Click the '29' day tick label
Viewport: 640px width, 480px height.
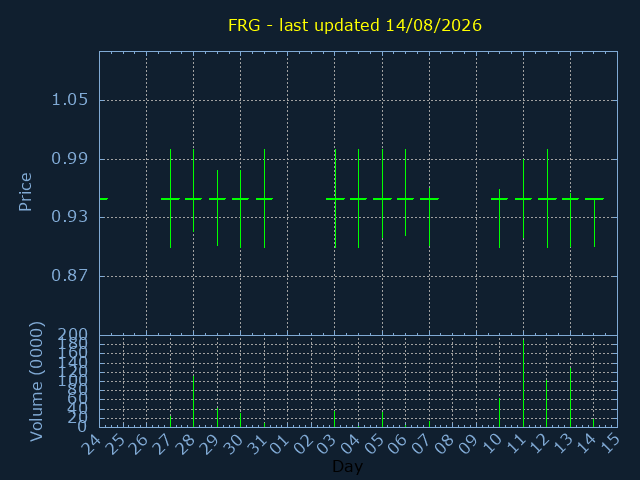209,444
